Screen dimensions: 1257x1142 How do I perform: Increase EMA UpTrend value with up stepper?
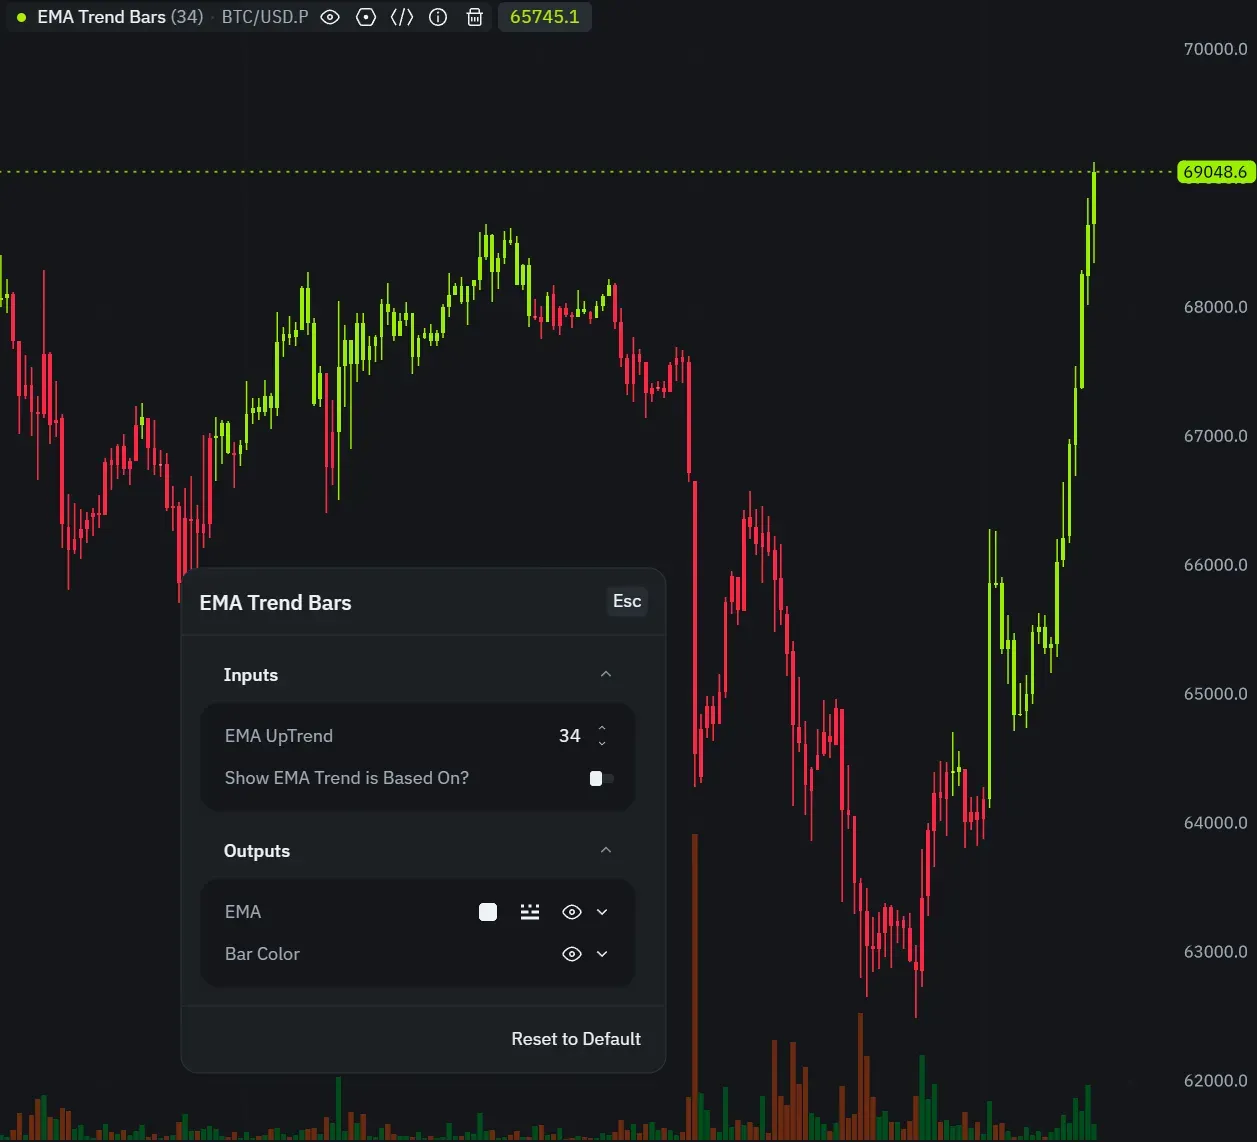pyautogui.click(x=601, y=729)
